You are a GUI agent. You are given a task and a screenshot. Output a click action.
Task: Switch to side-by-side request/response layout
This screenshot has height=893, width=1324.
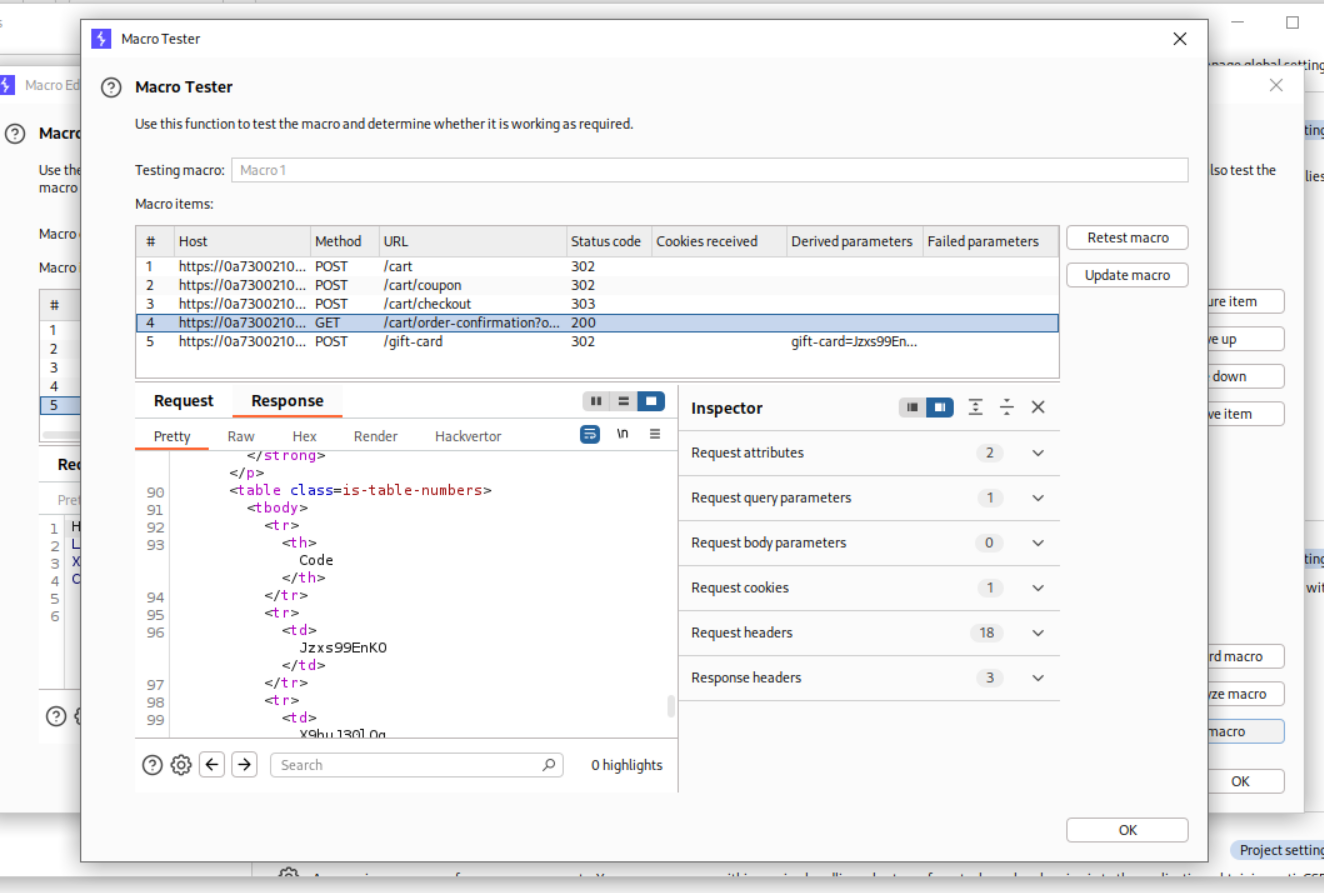[x=596, y=401]
